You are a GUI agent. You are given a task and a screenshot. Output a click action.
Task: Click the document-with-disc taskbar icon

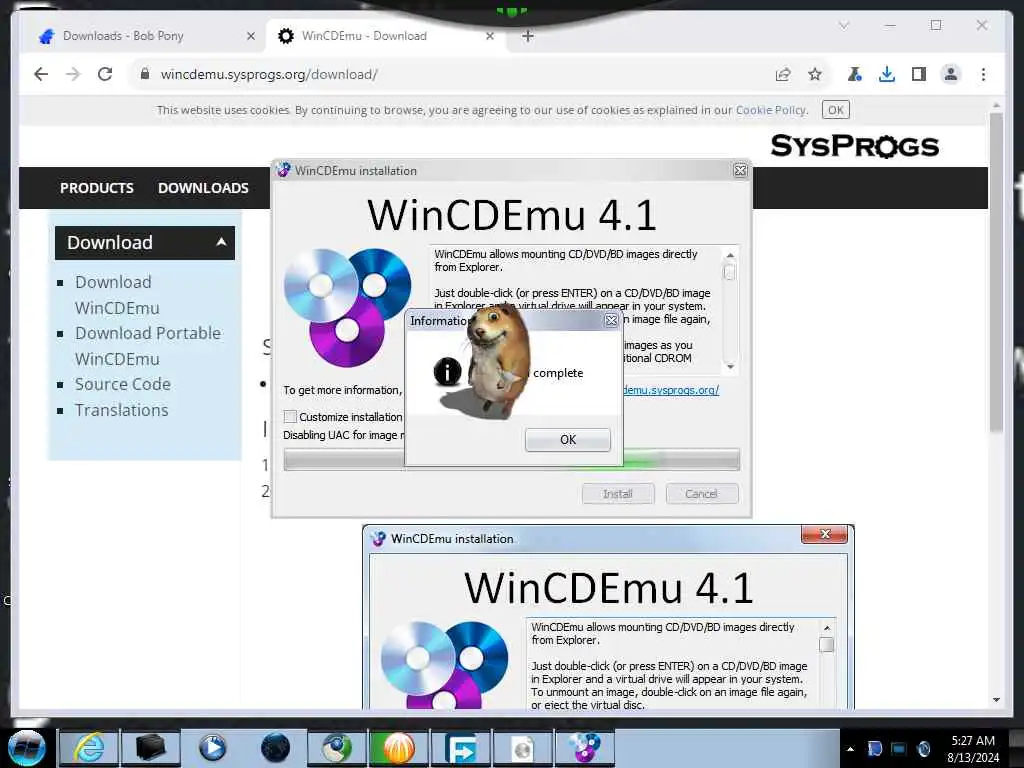click(x=522, y=748)
